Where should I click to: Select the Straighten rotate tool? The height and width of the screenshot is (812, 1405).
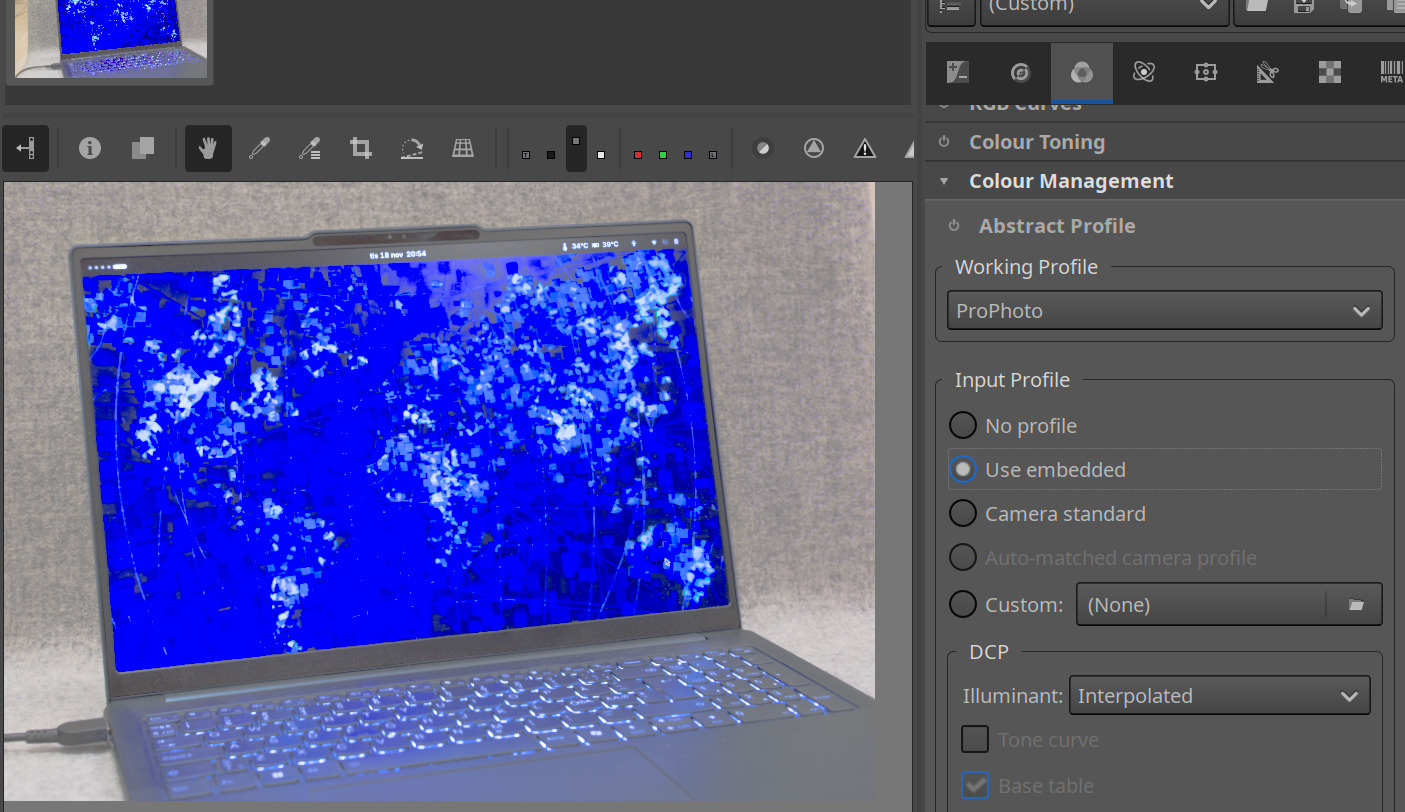click(x=412, y=149)
